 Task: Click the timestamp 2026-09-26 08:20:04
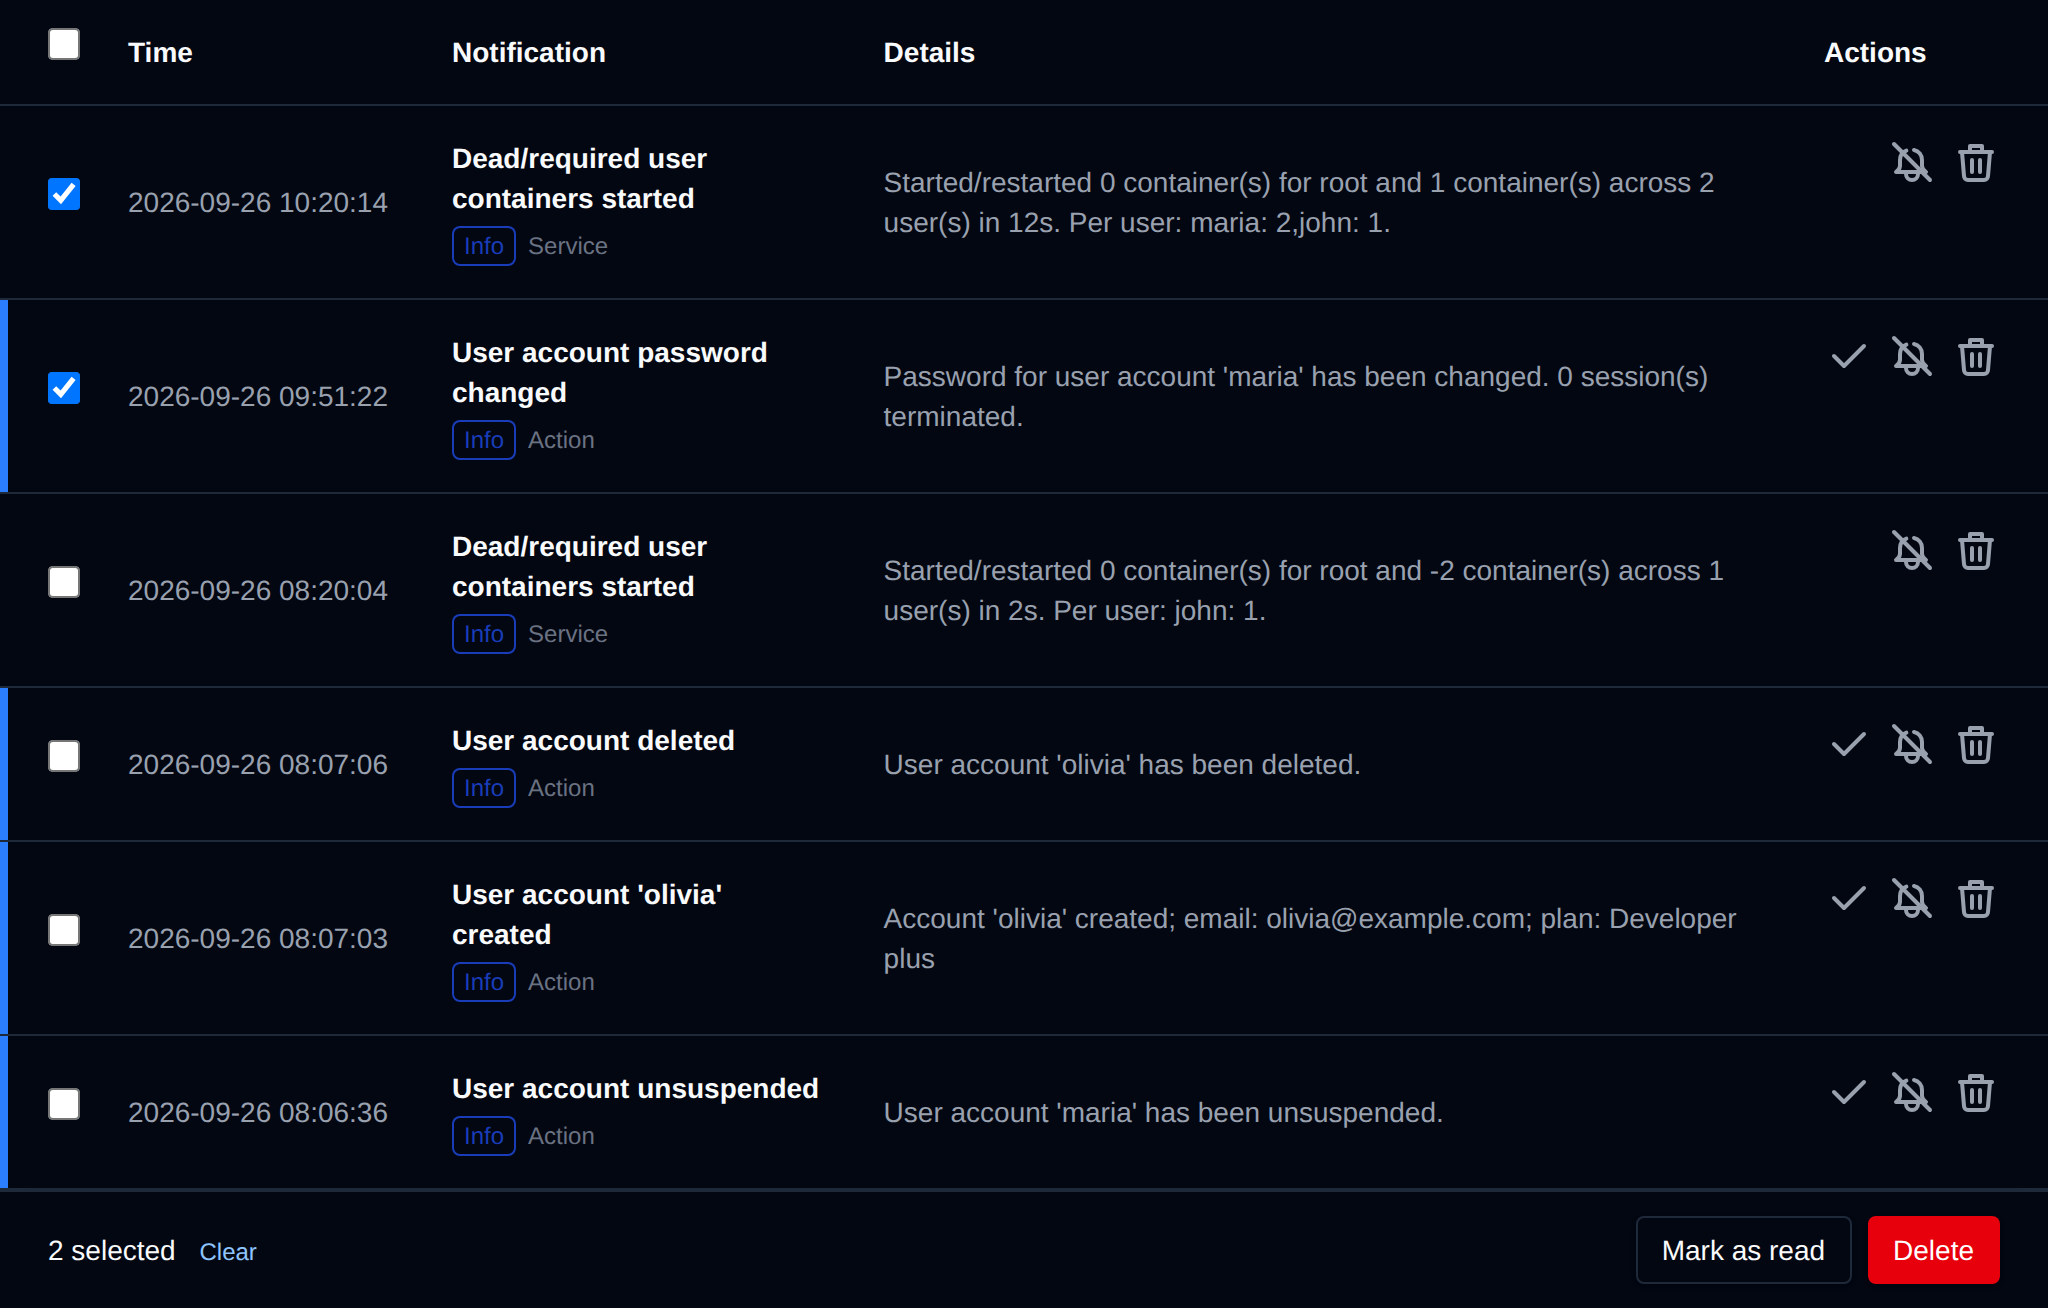(x=258, y=590)
